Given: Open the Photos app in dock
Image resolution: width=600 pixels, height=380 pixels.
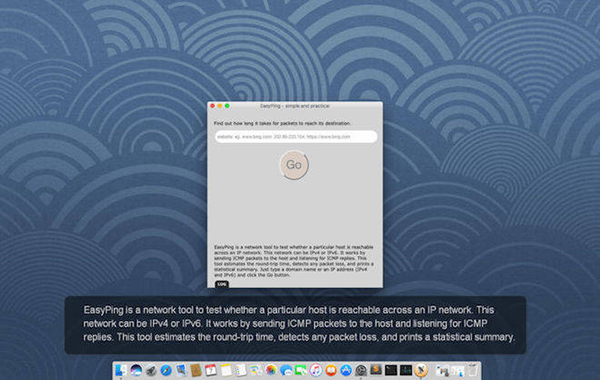Looking at the screenshot, I should (271, 370).
